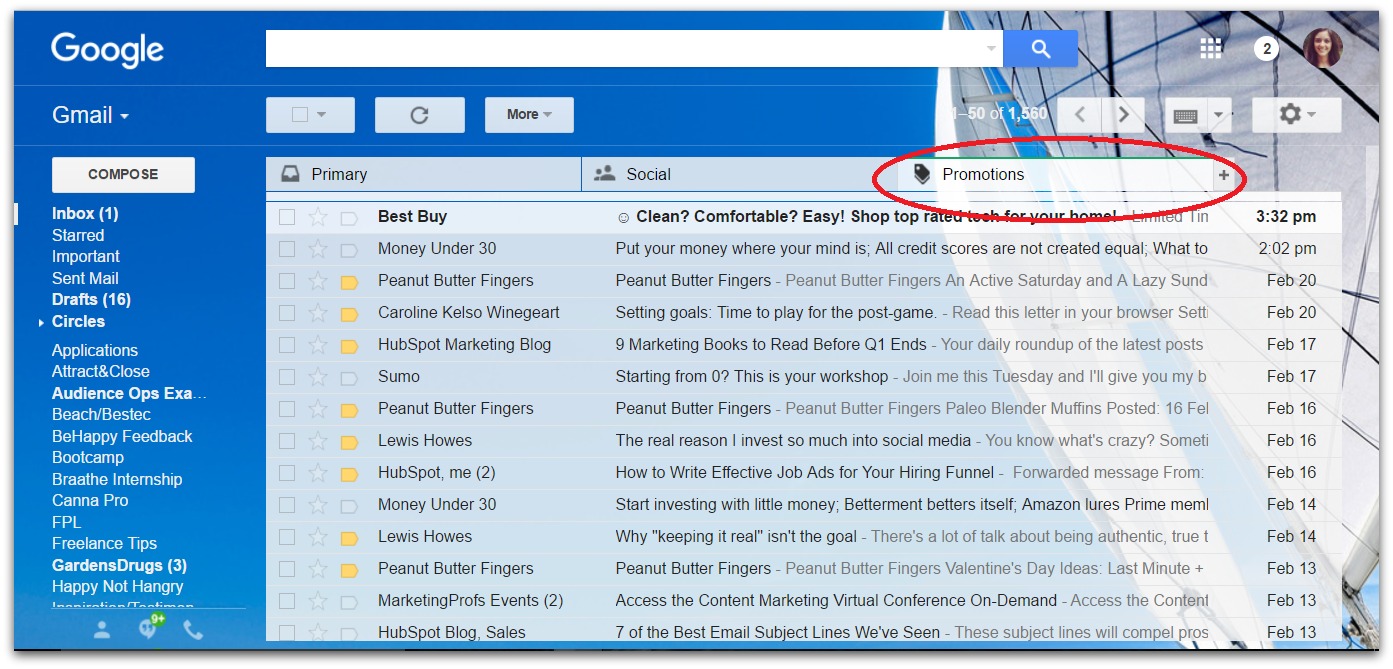Open the More actions dropdown
The image size is (1393, 669).
[x=529, y=115]
